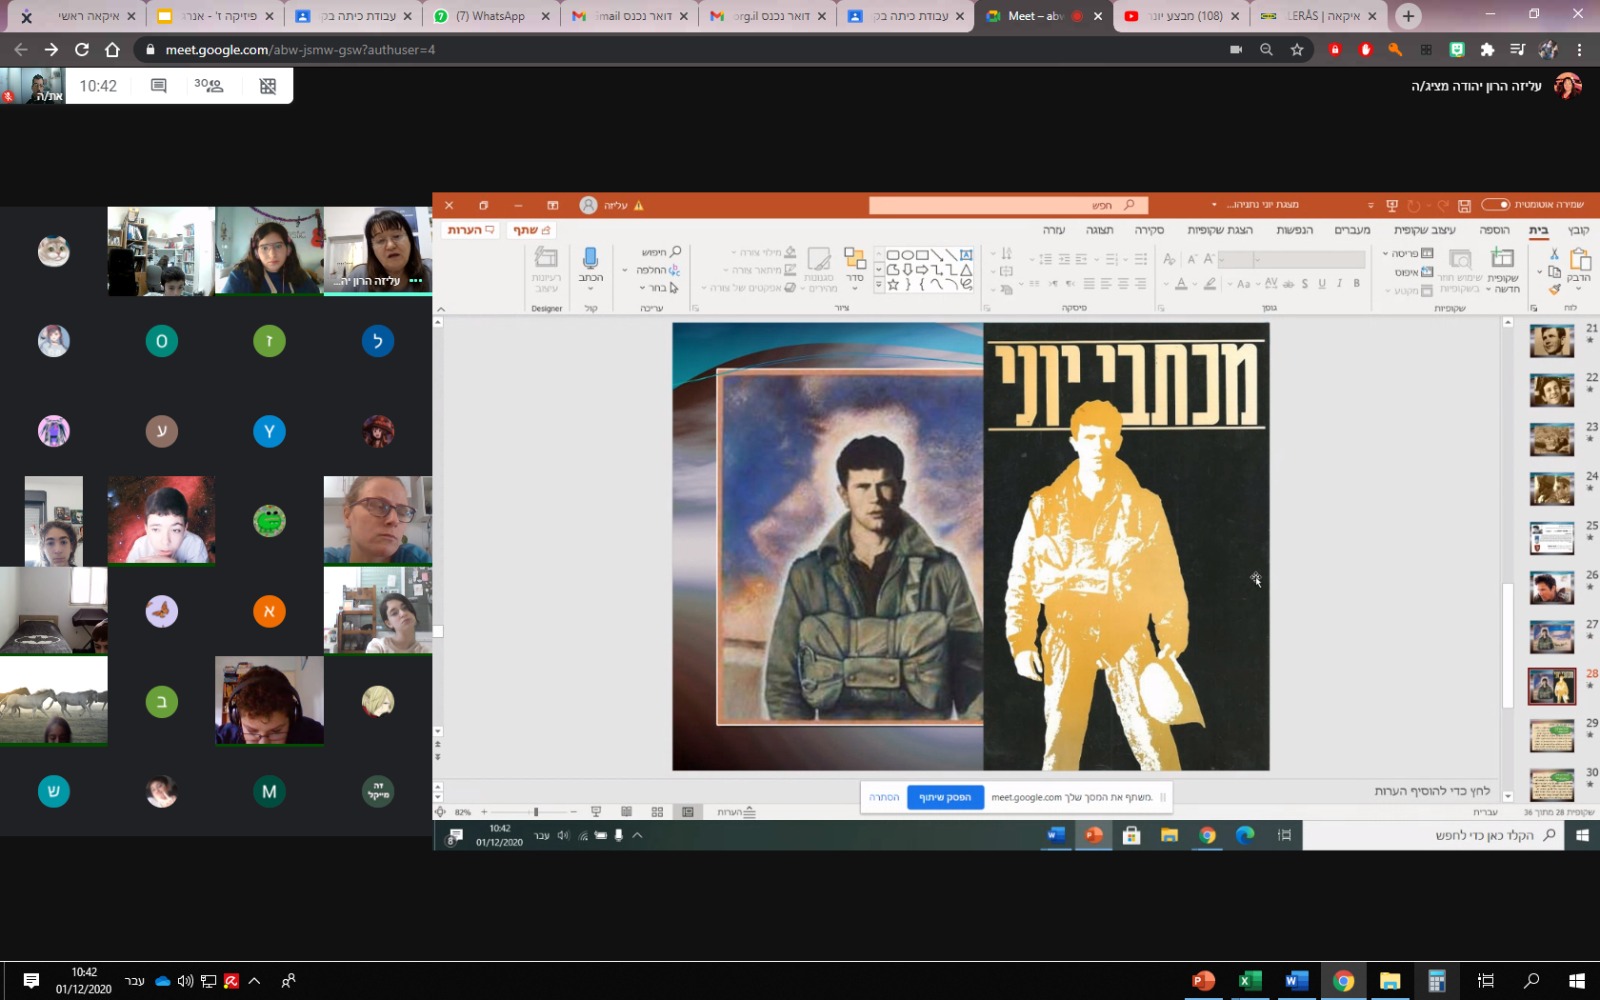
Task: Switch to the WhatsApp browser tab
Action: tap(491, 16)
